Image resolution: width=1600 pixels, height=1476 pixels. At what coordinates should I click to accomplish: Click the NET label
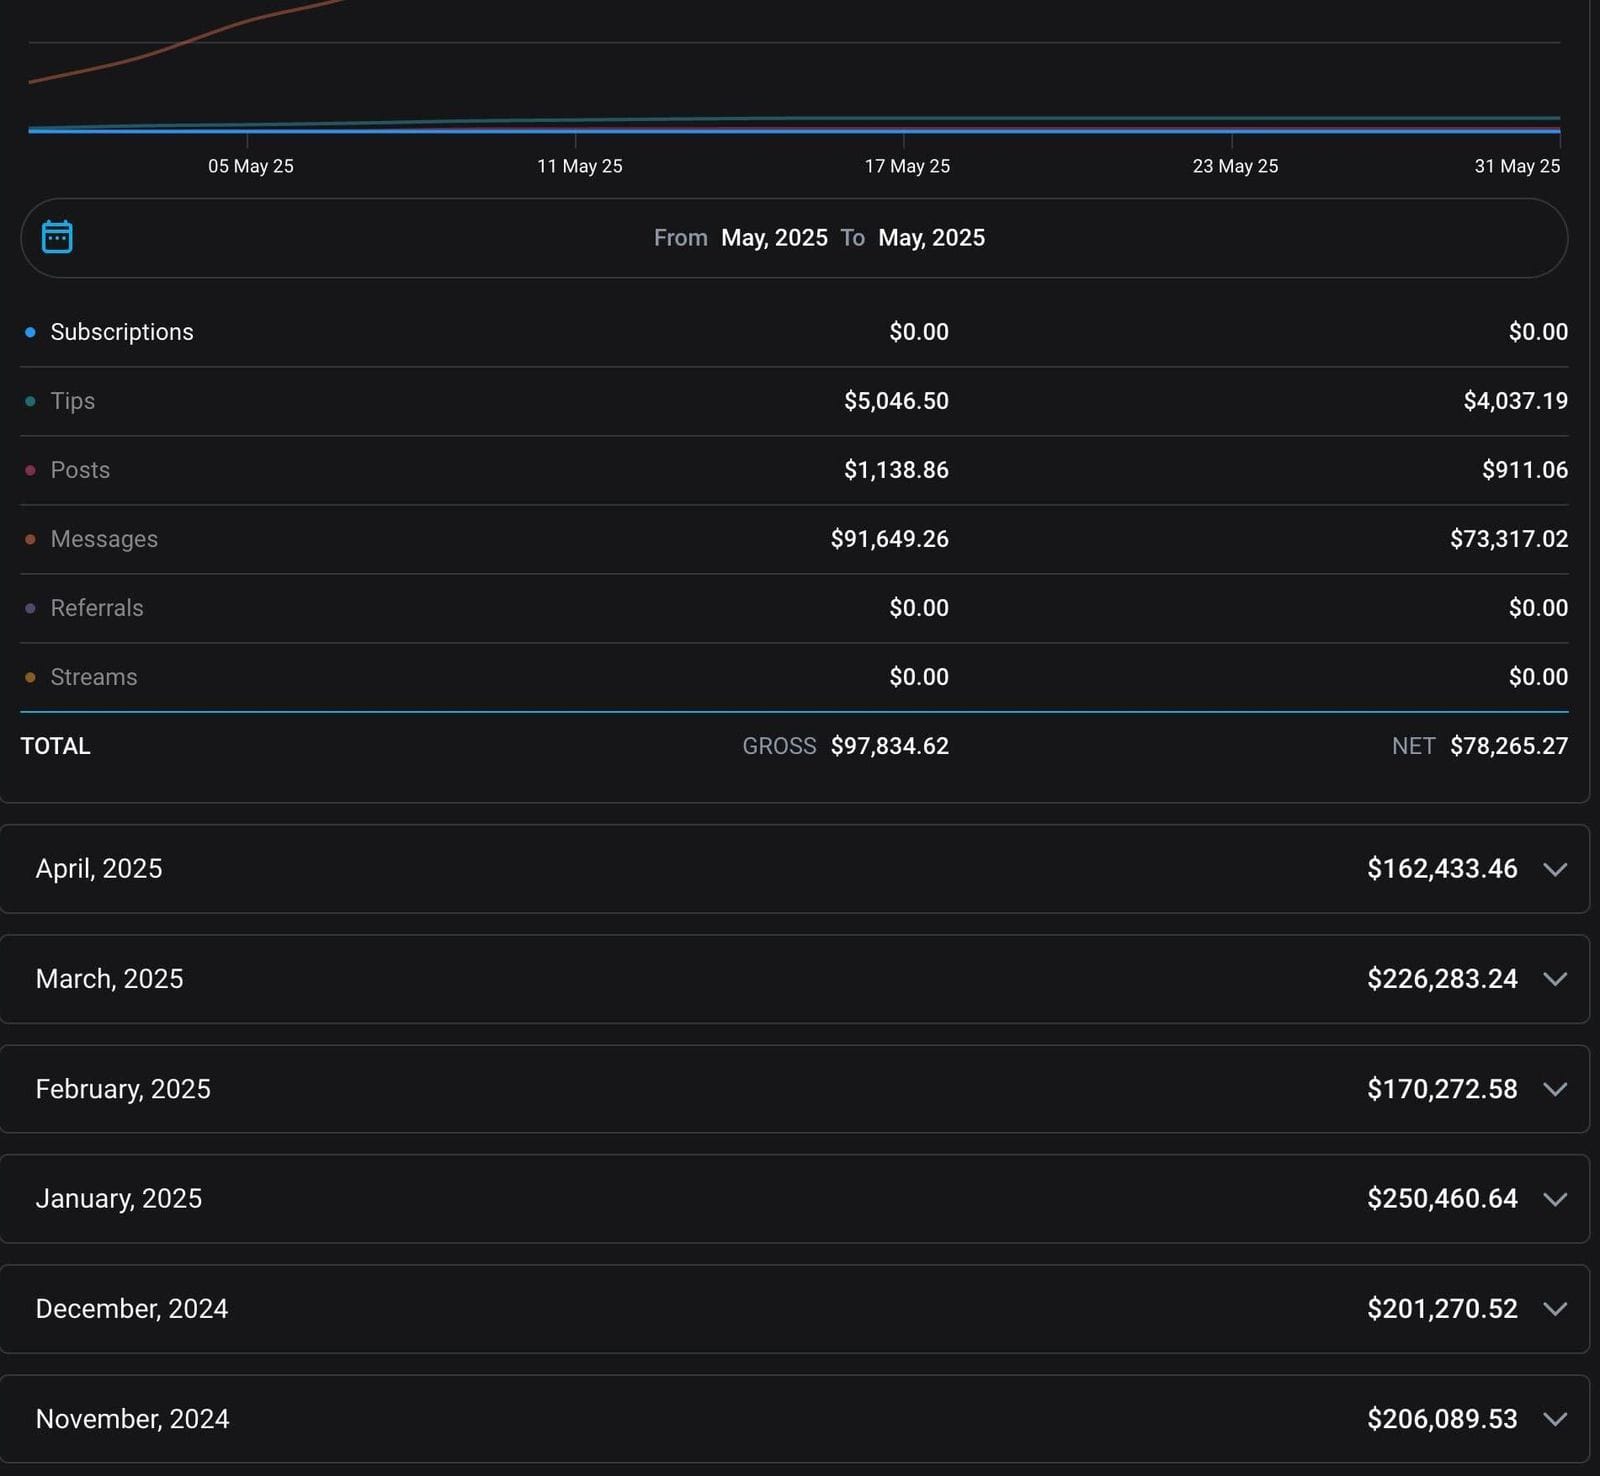(1413, 746)
